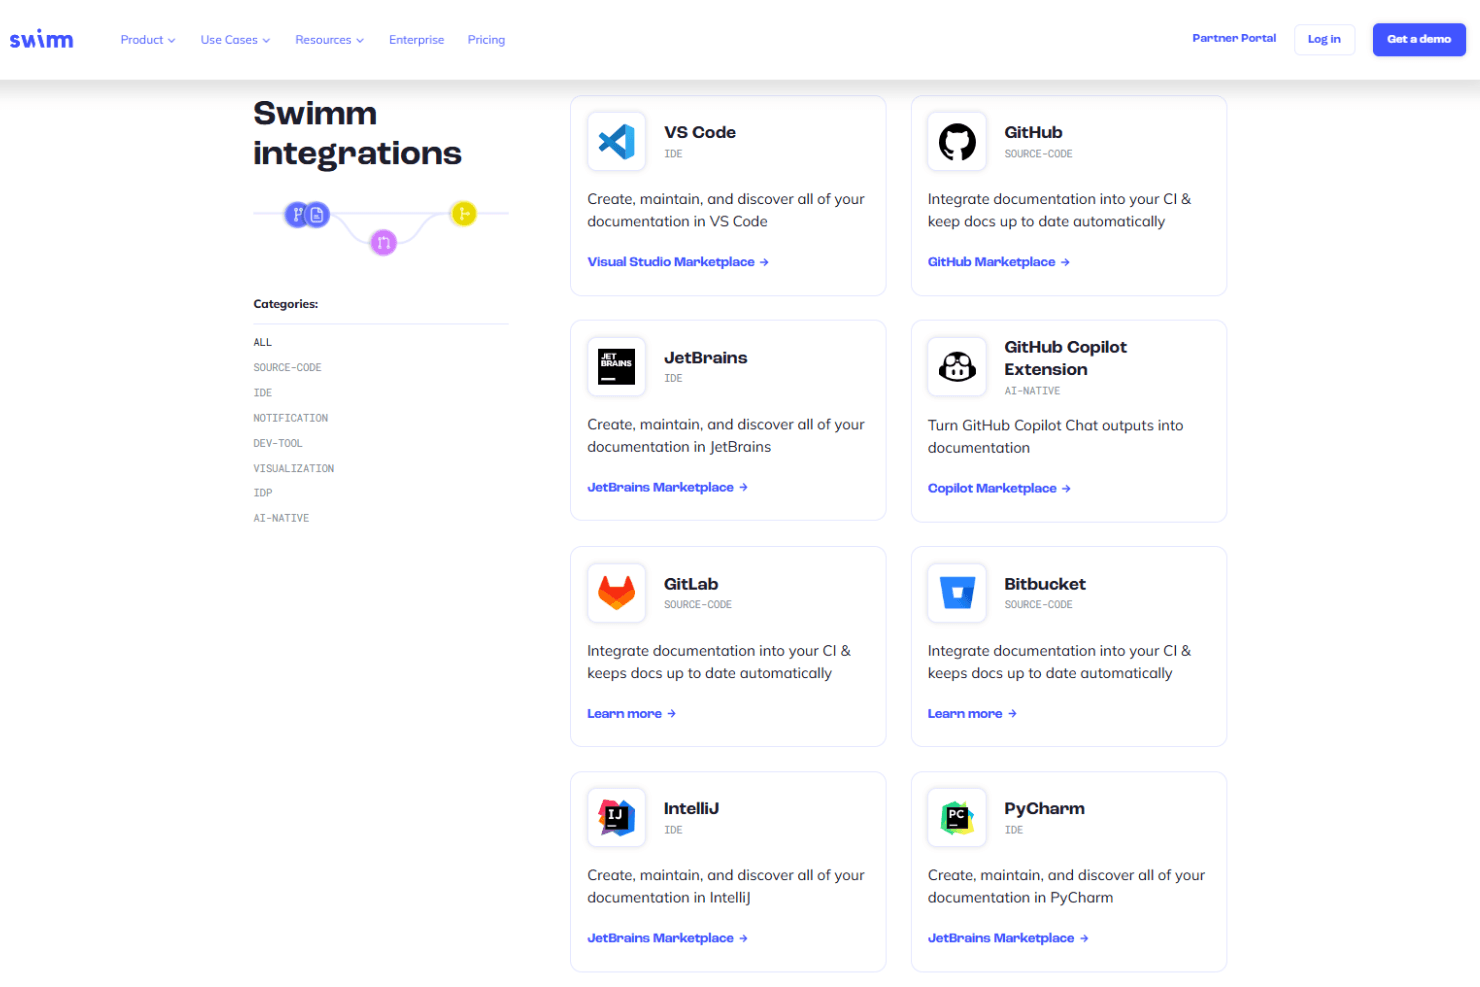
Task: Click the GitHub Copilot logo icon
Action: [957, 367]
